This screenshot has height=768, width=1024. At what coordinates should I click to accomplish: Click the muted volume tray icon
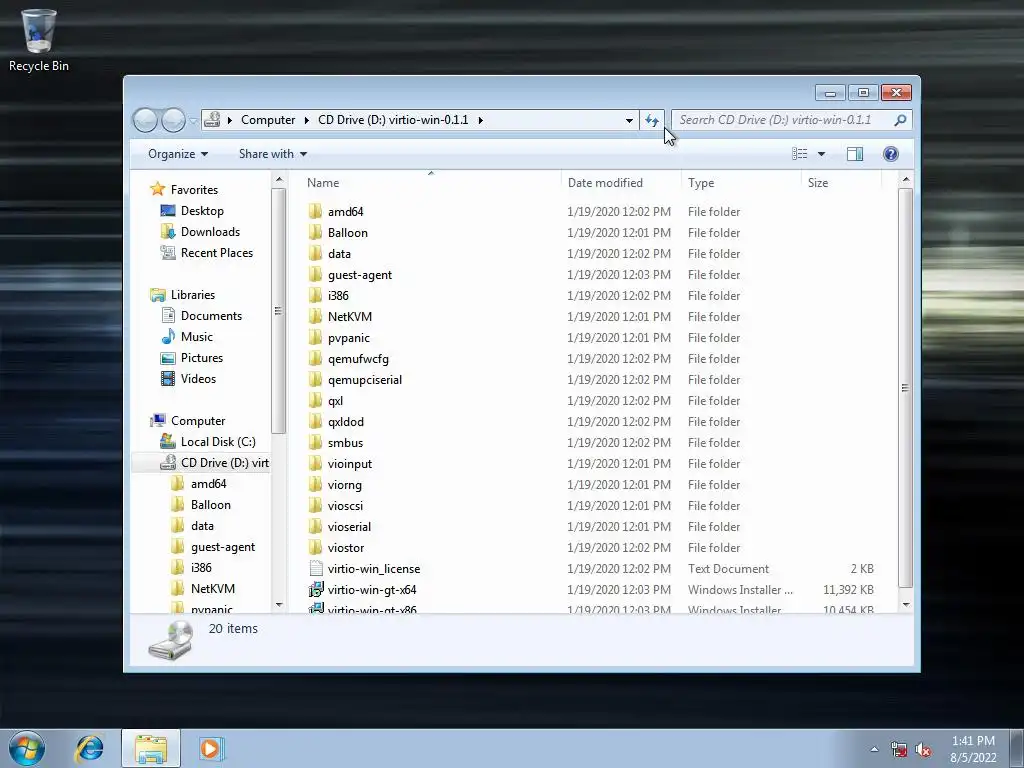coord(923,749)
